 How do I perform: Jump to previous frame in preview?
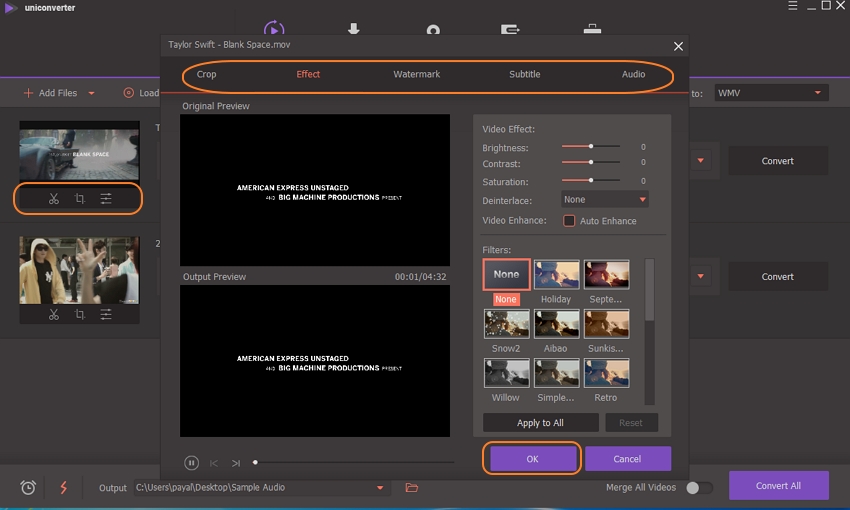(x=214, y=463)
